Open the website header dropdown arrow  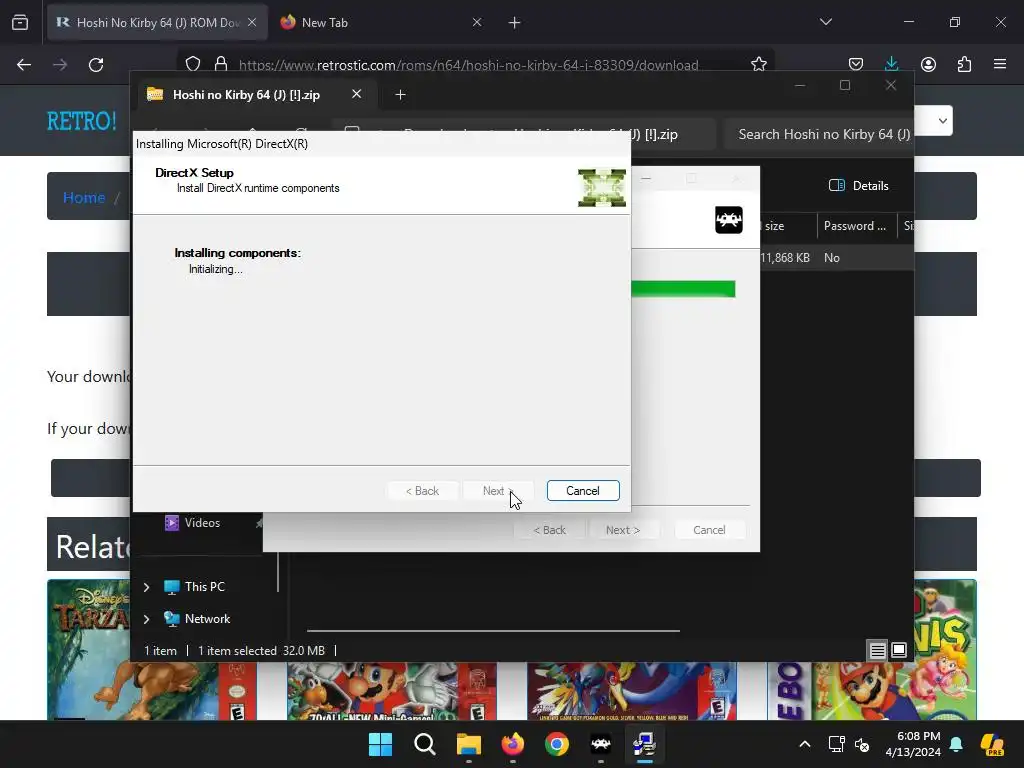coord(942,121)
